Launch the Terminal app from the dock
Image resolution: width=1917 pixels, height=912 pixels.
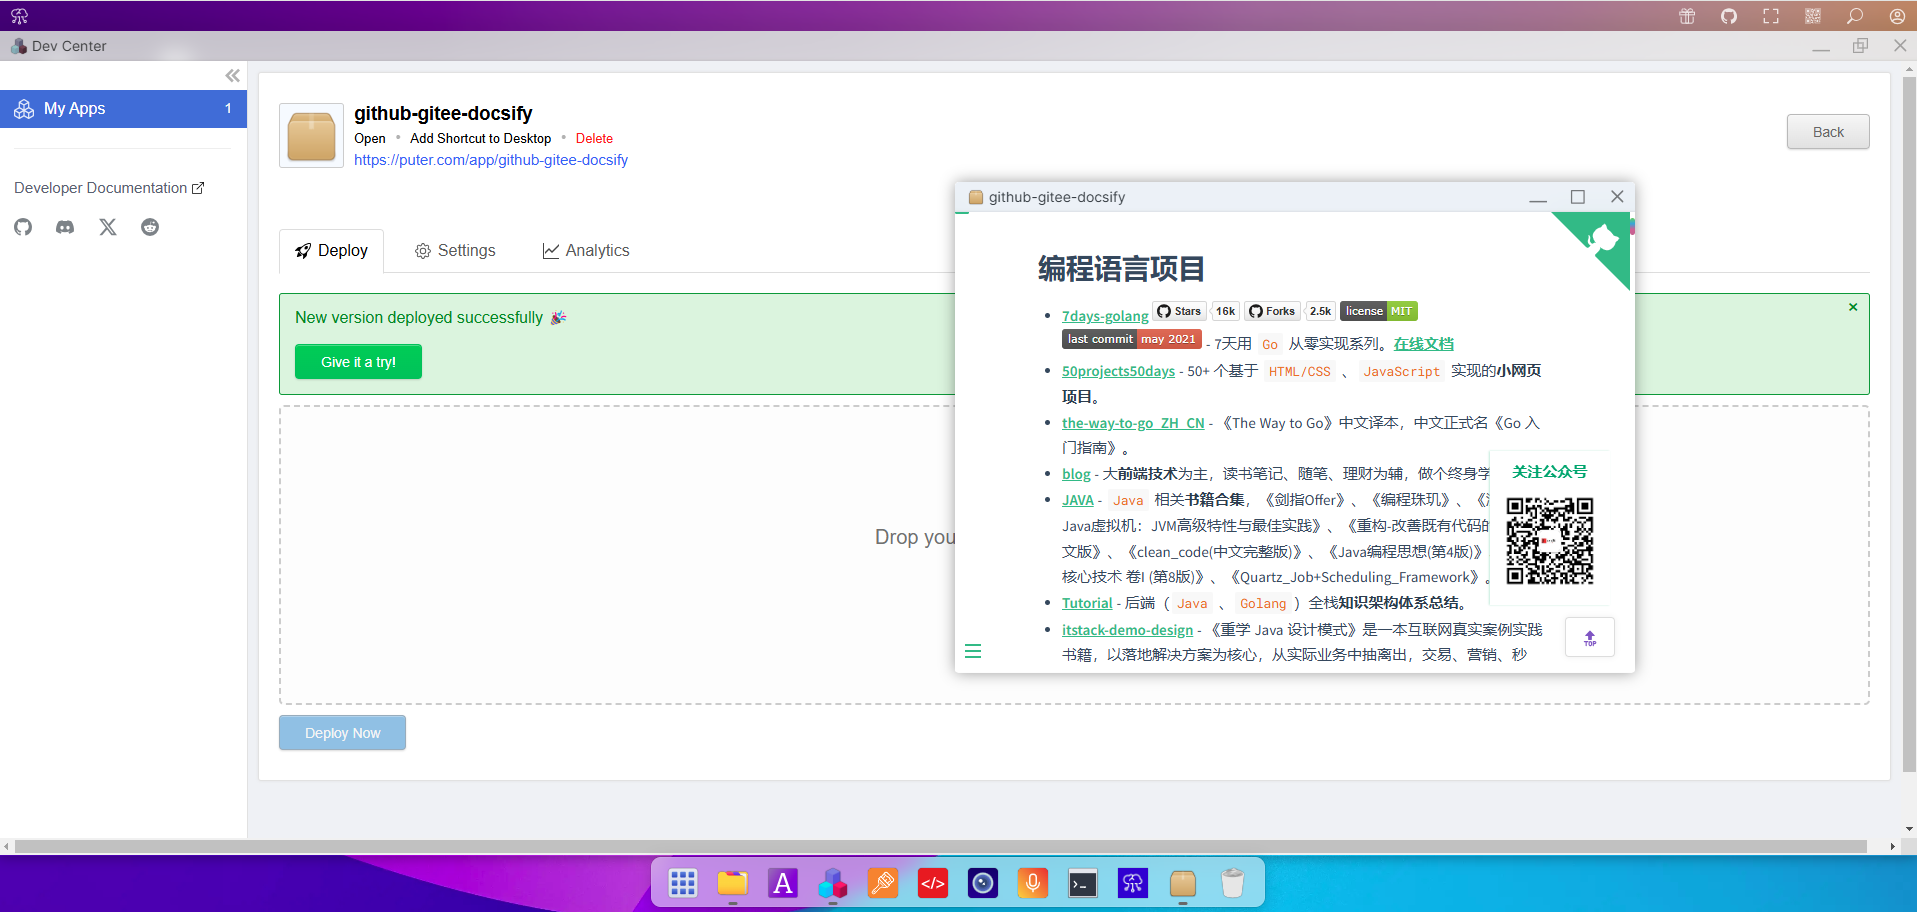click(1083, 883)
